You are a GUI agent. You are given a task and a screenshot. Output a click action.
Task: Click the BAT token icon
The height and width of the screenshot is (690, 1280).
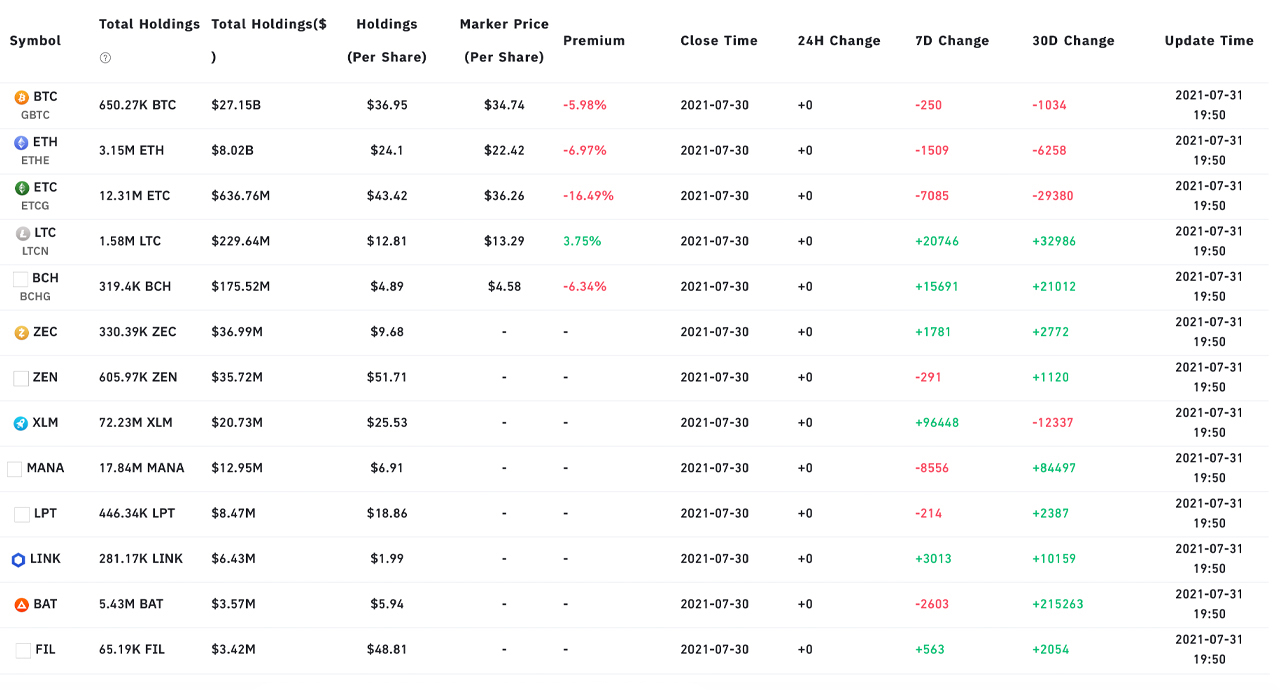coord(21,605)
